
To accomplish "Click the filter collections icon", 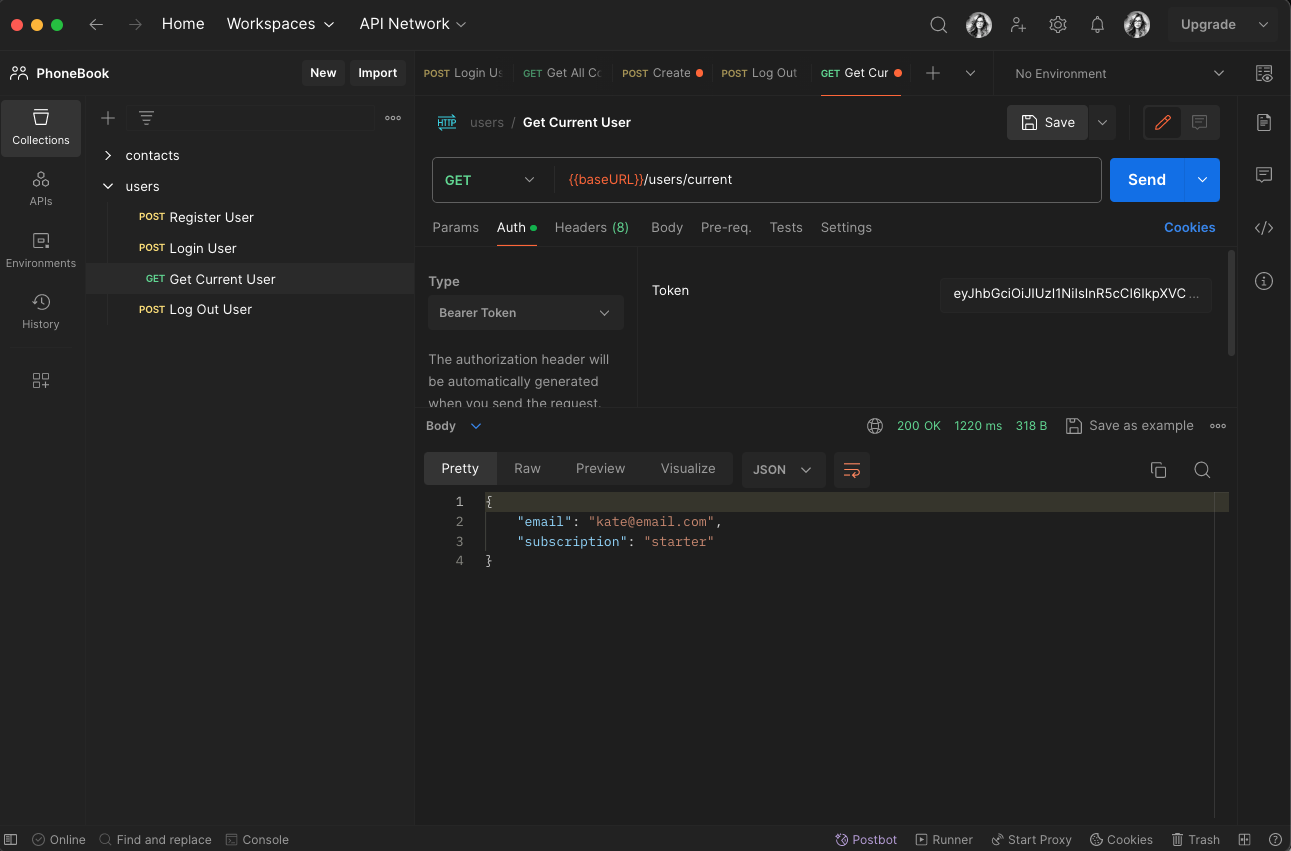I will tap(146, 118).
